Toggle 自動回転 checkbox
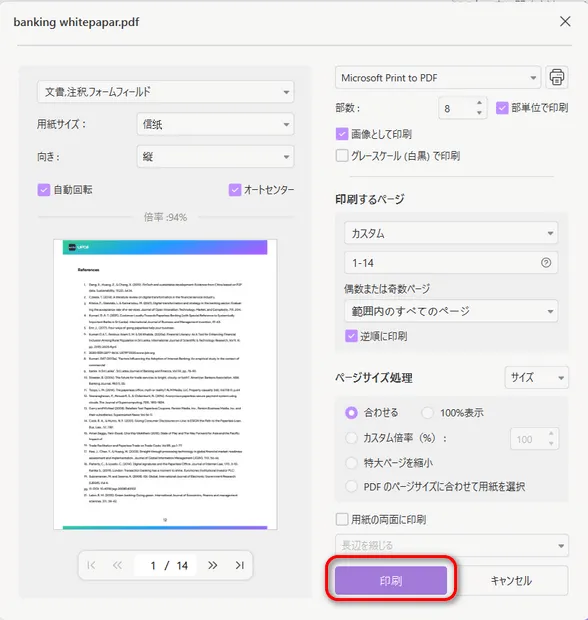The height and width of the screenshot is (620, 588). pos(43,190)
